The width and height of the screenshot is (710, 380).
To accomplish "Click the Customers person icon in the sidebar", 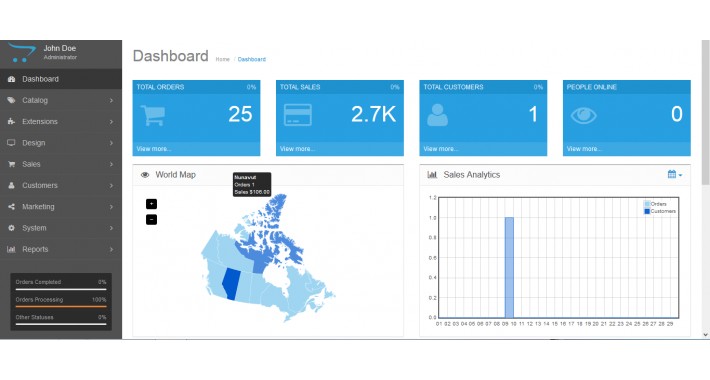I will 11,186.
